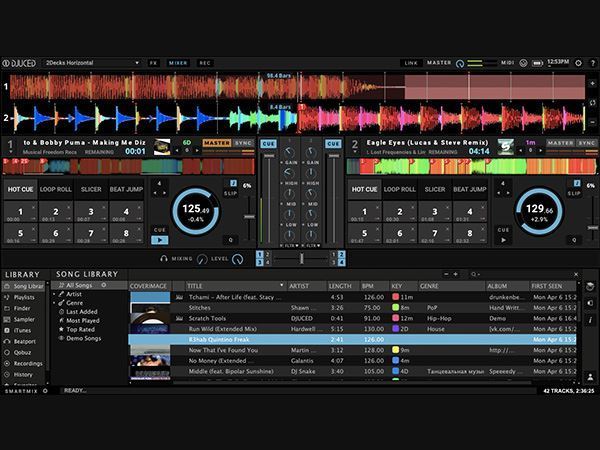Viewport: 600px width, 450px height.
Task: Toggle headphone CUE for the left channel
Action: pyautogui.click(x=269, y=144)
